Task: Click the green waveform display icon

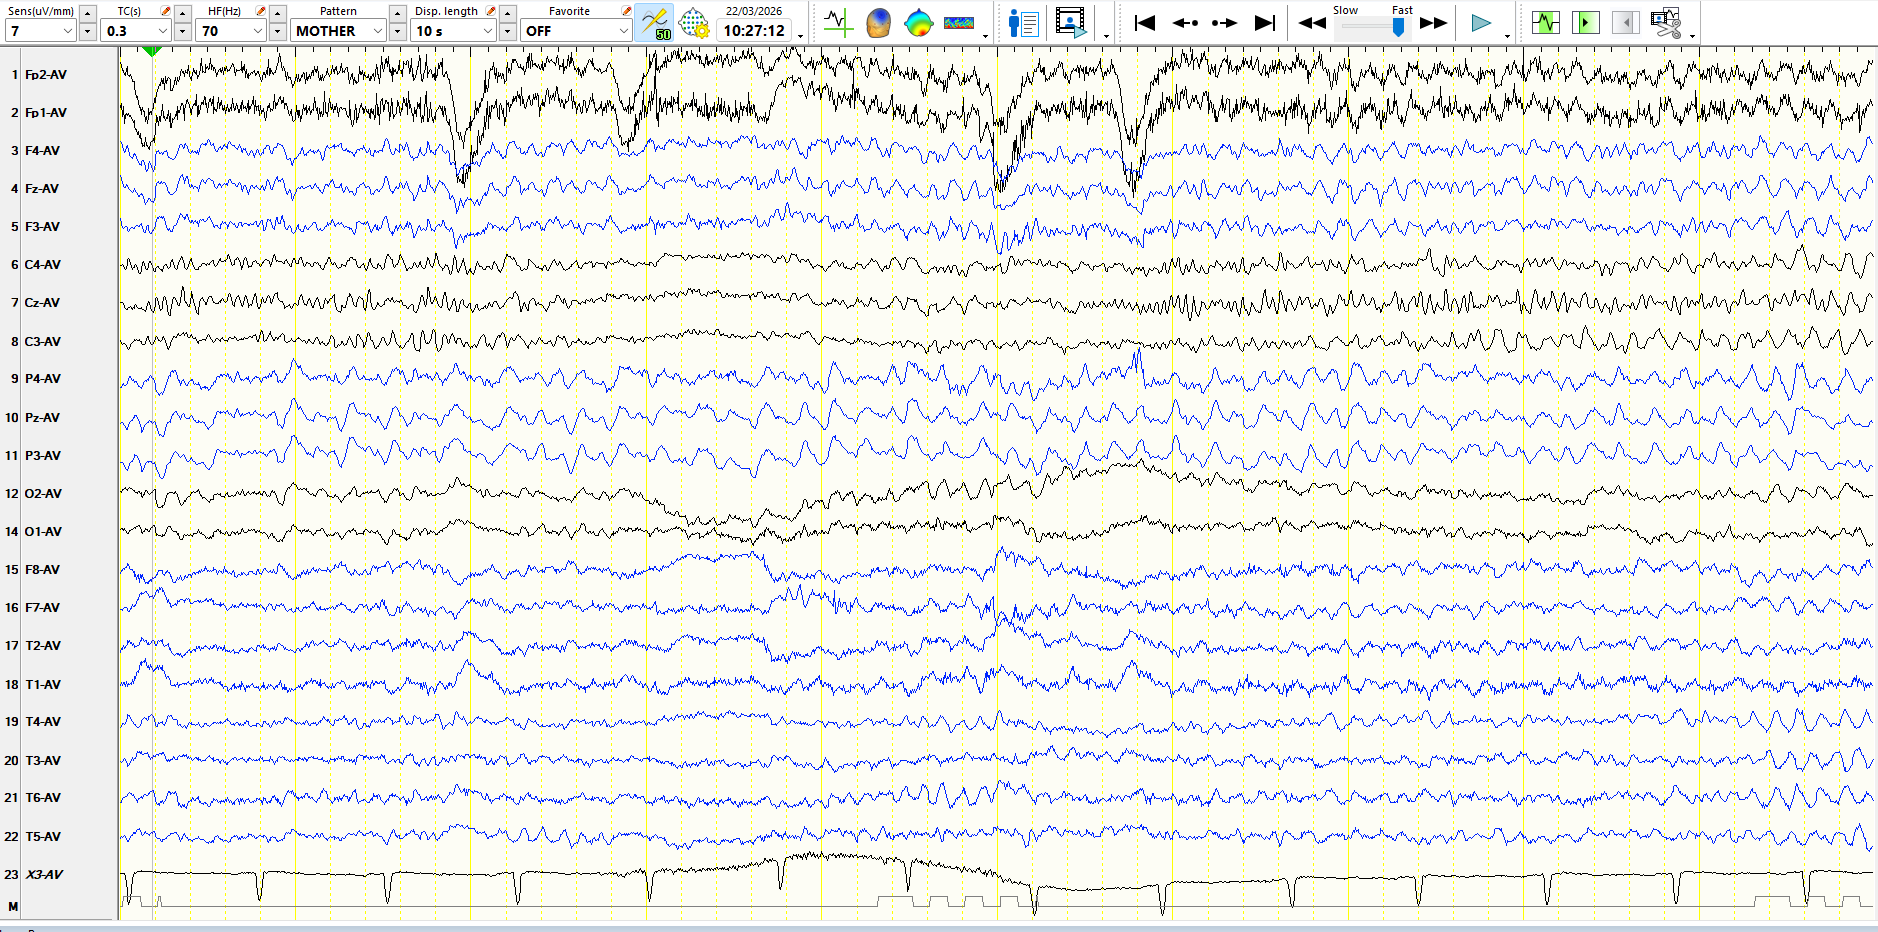Action: pyautogui.click(x=1546, y=22)
